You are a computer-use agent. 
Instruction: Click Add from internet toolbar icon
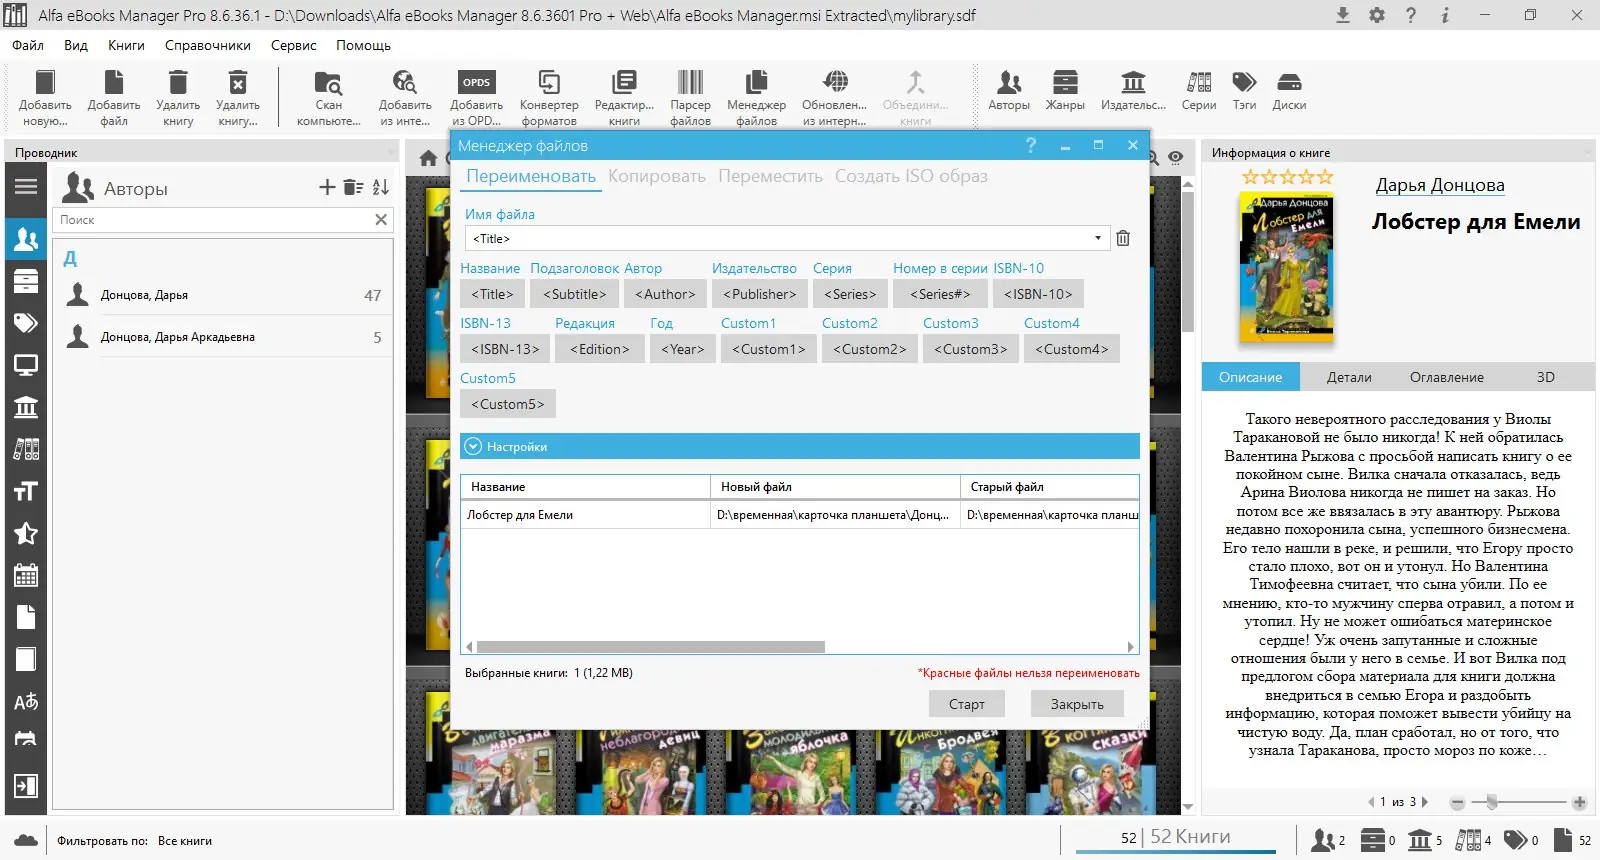click(404, 82)
